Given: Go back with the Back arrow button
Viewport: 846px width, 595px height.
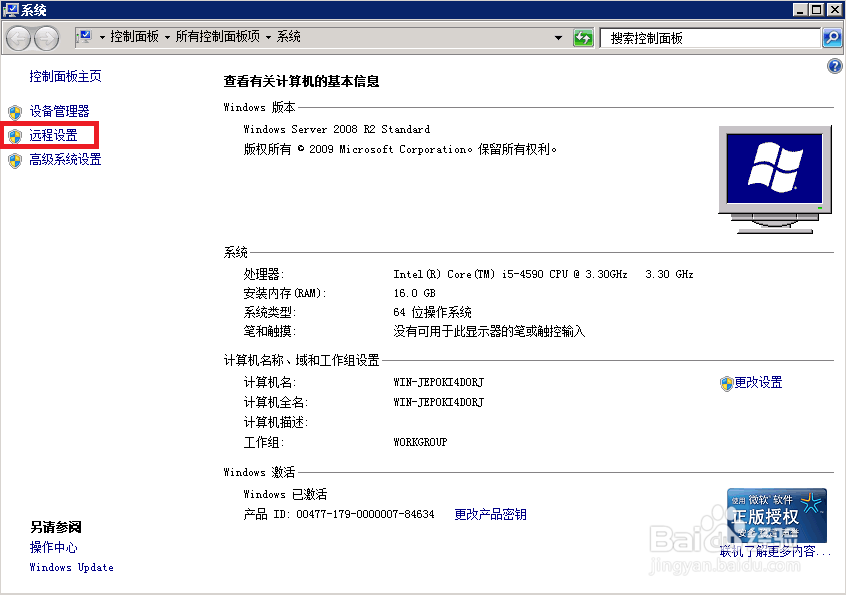Looking at the screenshot, I should 18,38.
